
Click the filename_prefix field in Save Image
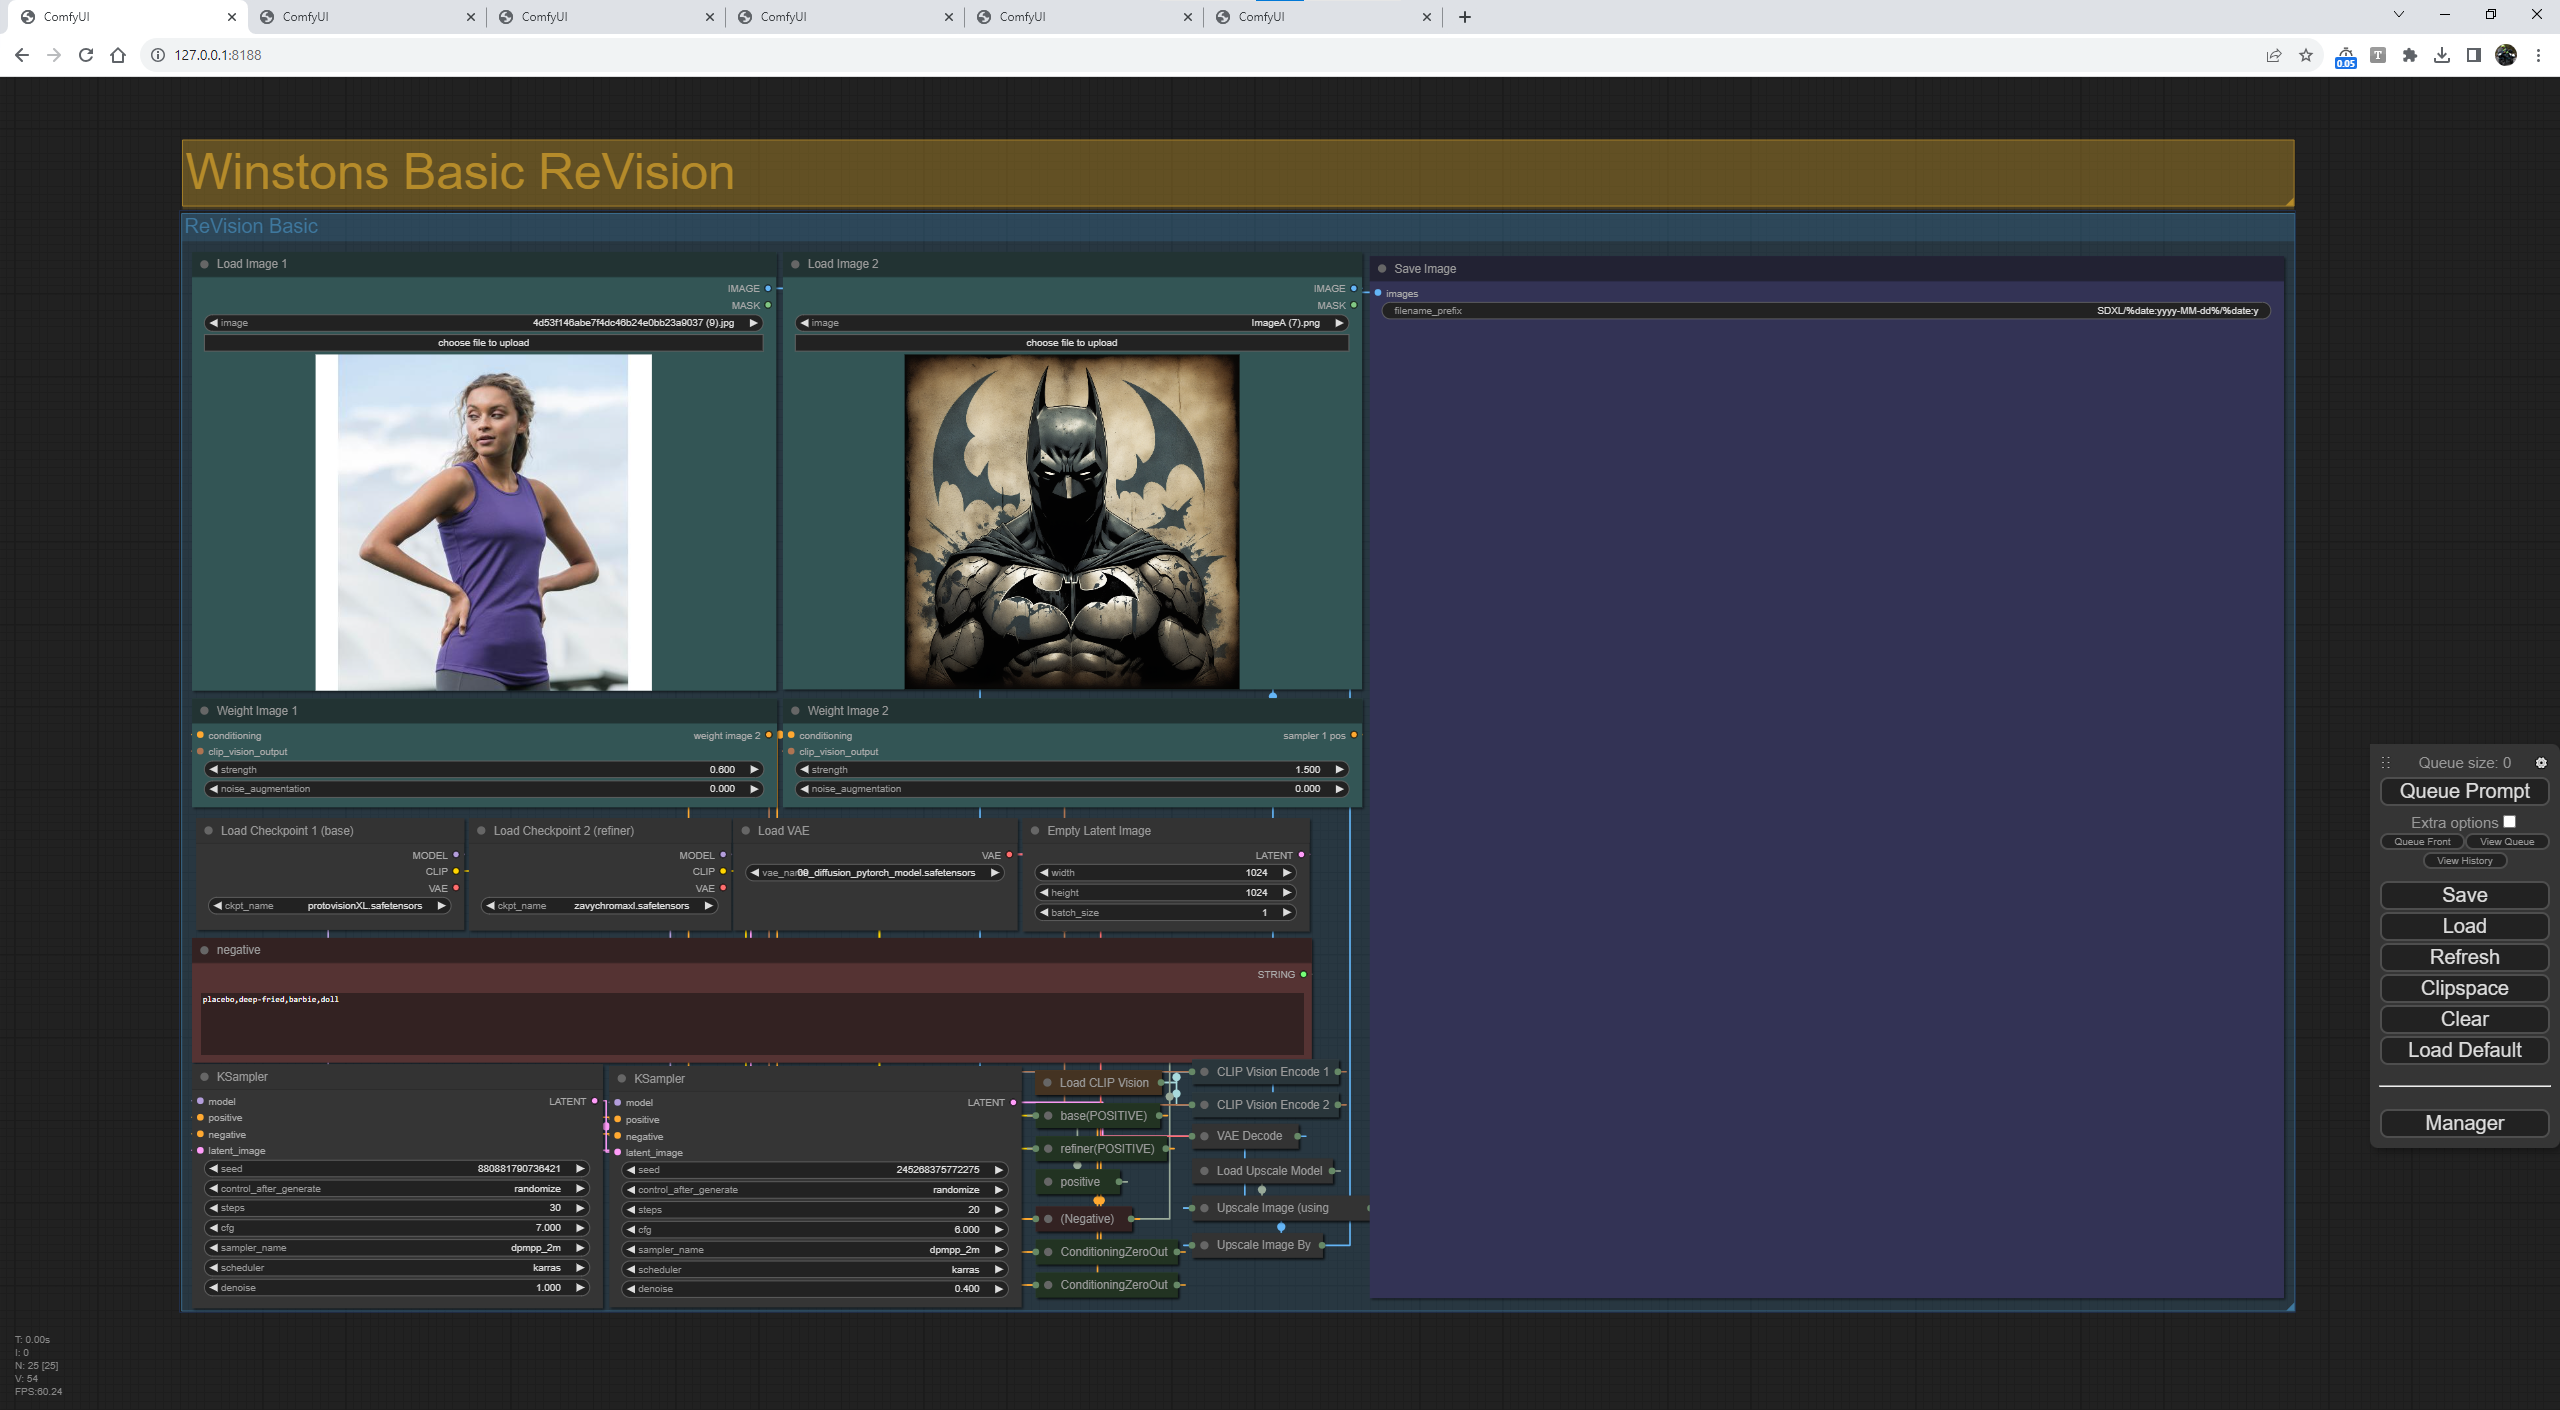click(x=1826, y=311)
